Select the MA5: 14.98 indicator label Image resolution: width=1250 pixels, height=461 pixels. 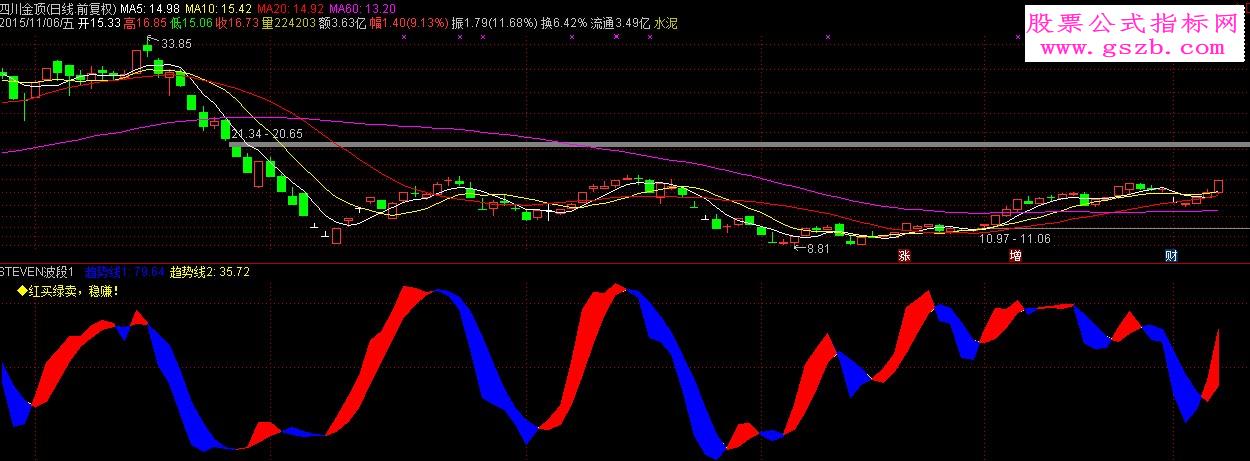(x=151, y=8)
